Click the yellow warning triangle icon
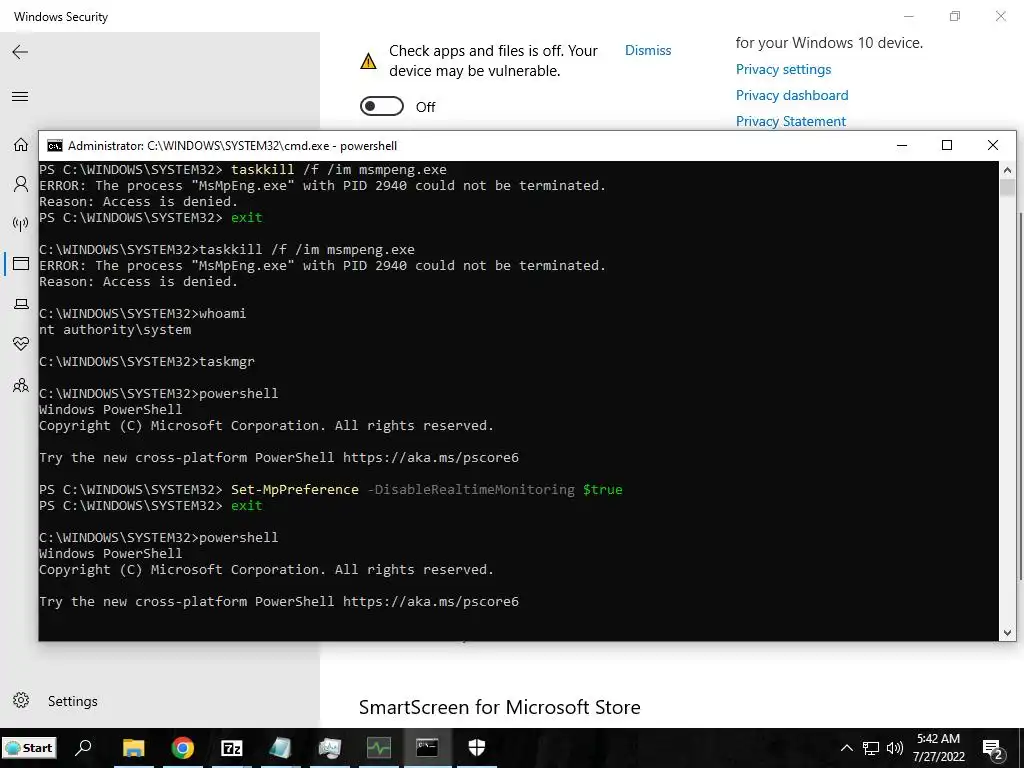 [x=368, y=61]
